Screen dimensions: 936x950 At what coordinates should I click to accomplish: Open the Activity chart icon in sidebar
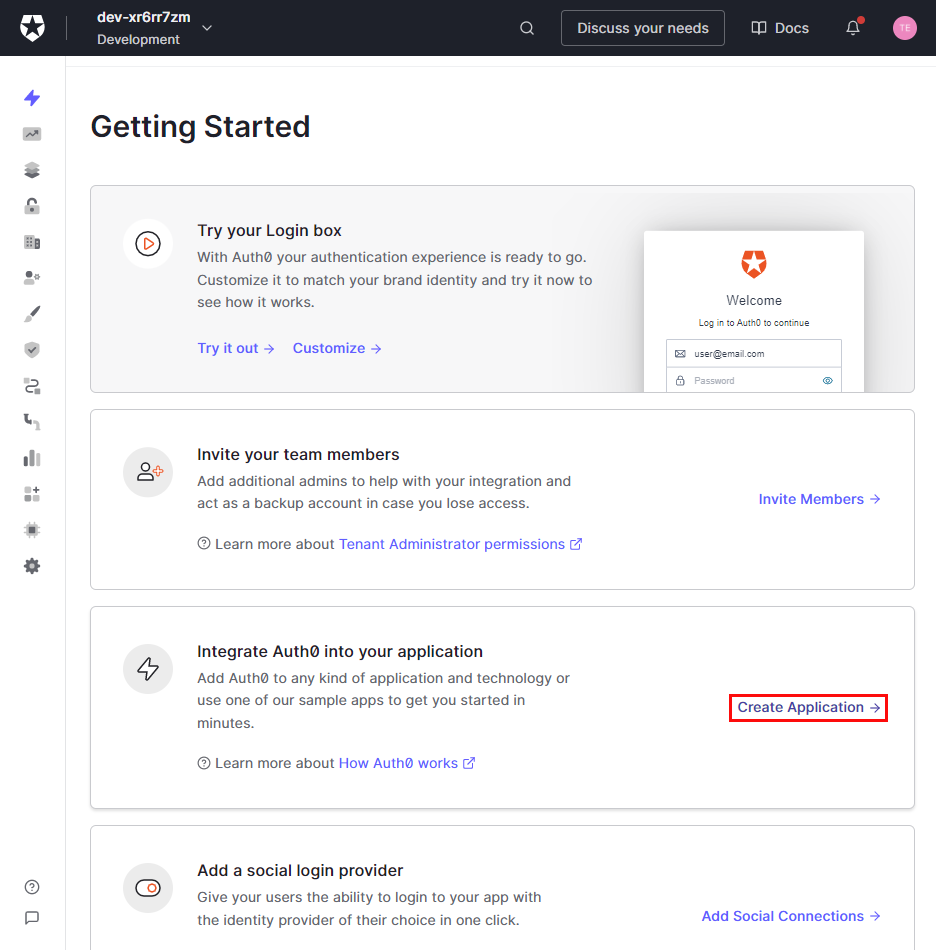coord(32,134)
